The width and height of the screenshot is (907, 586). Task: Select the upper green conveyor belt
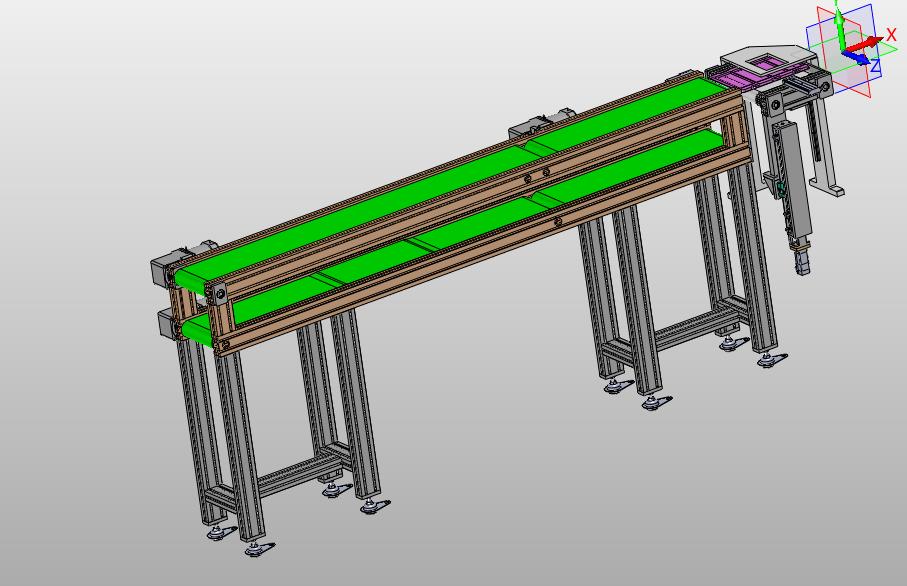point(451,182)
